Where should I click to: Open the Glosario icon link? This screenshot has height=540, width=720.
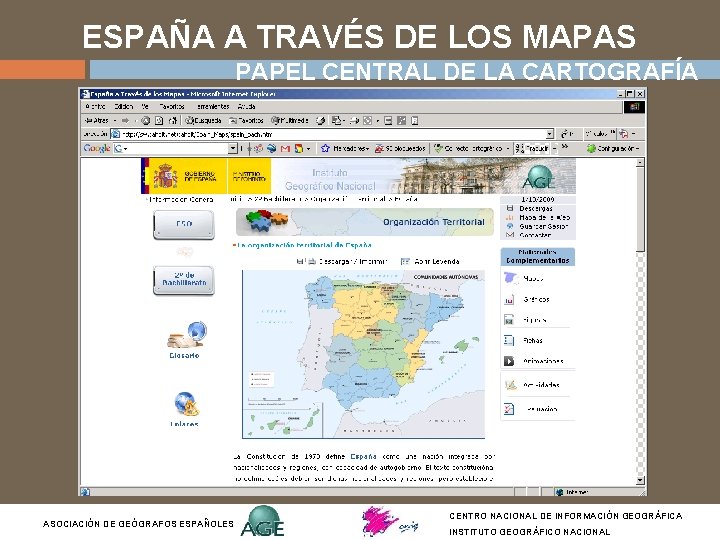point(186,340)
